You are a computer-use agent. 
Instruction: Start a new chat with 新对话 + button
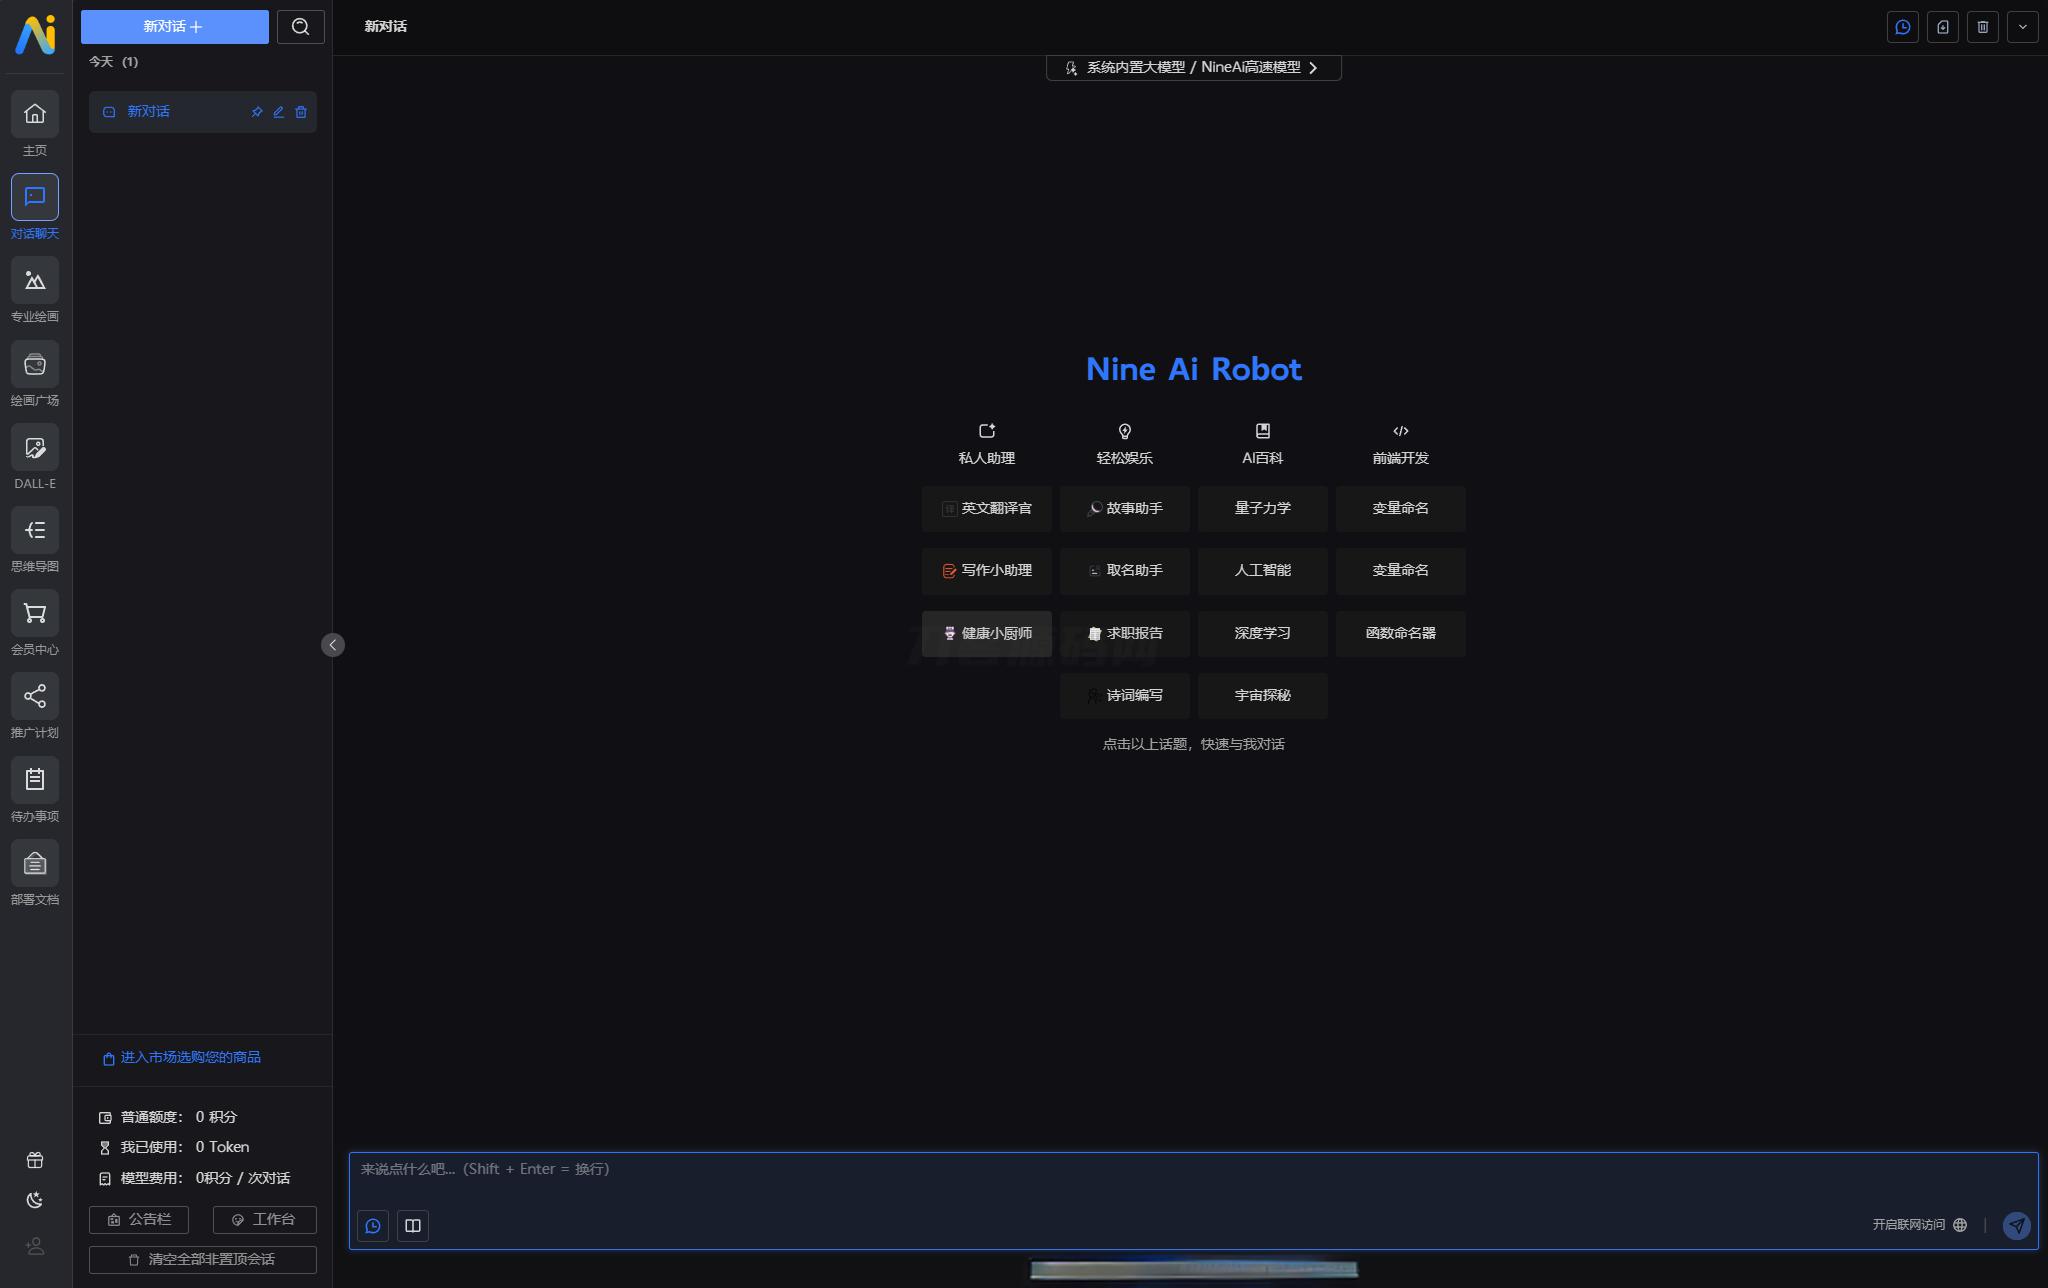(175, 27)
